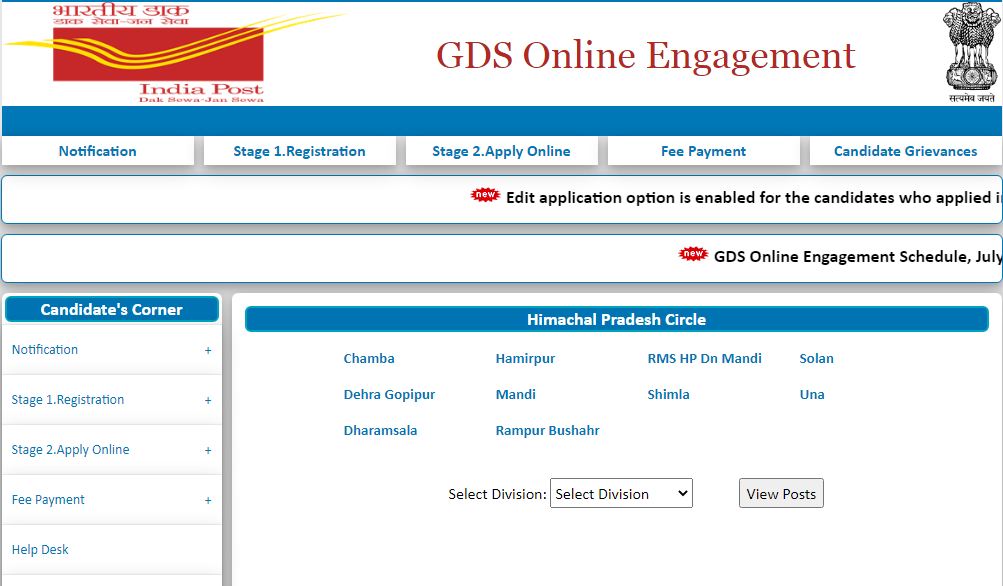This screenshot has height=586, width=1003.
Task: Click Stage 1.Registration item in sidebar
Action: (112, 399)
